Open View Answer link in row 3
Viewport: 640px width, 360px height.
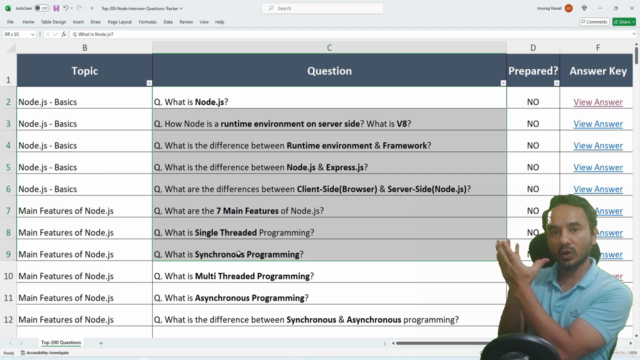click(598, 124)
